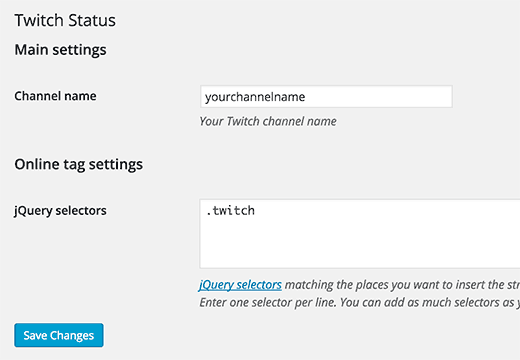Click the 'Your Twitch channel name' hint text

coord(268,121)
